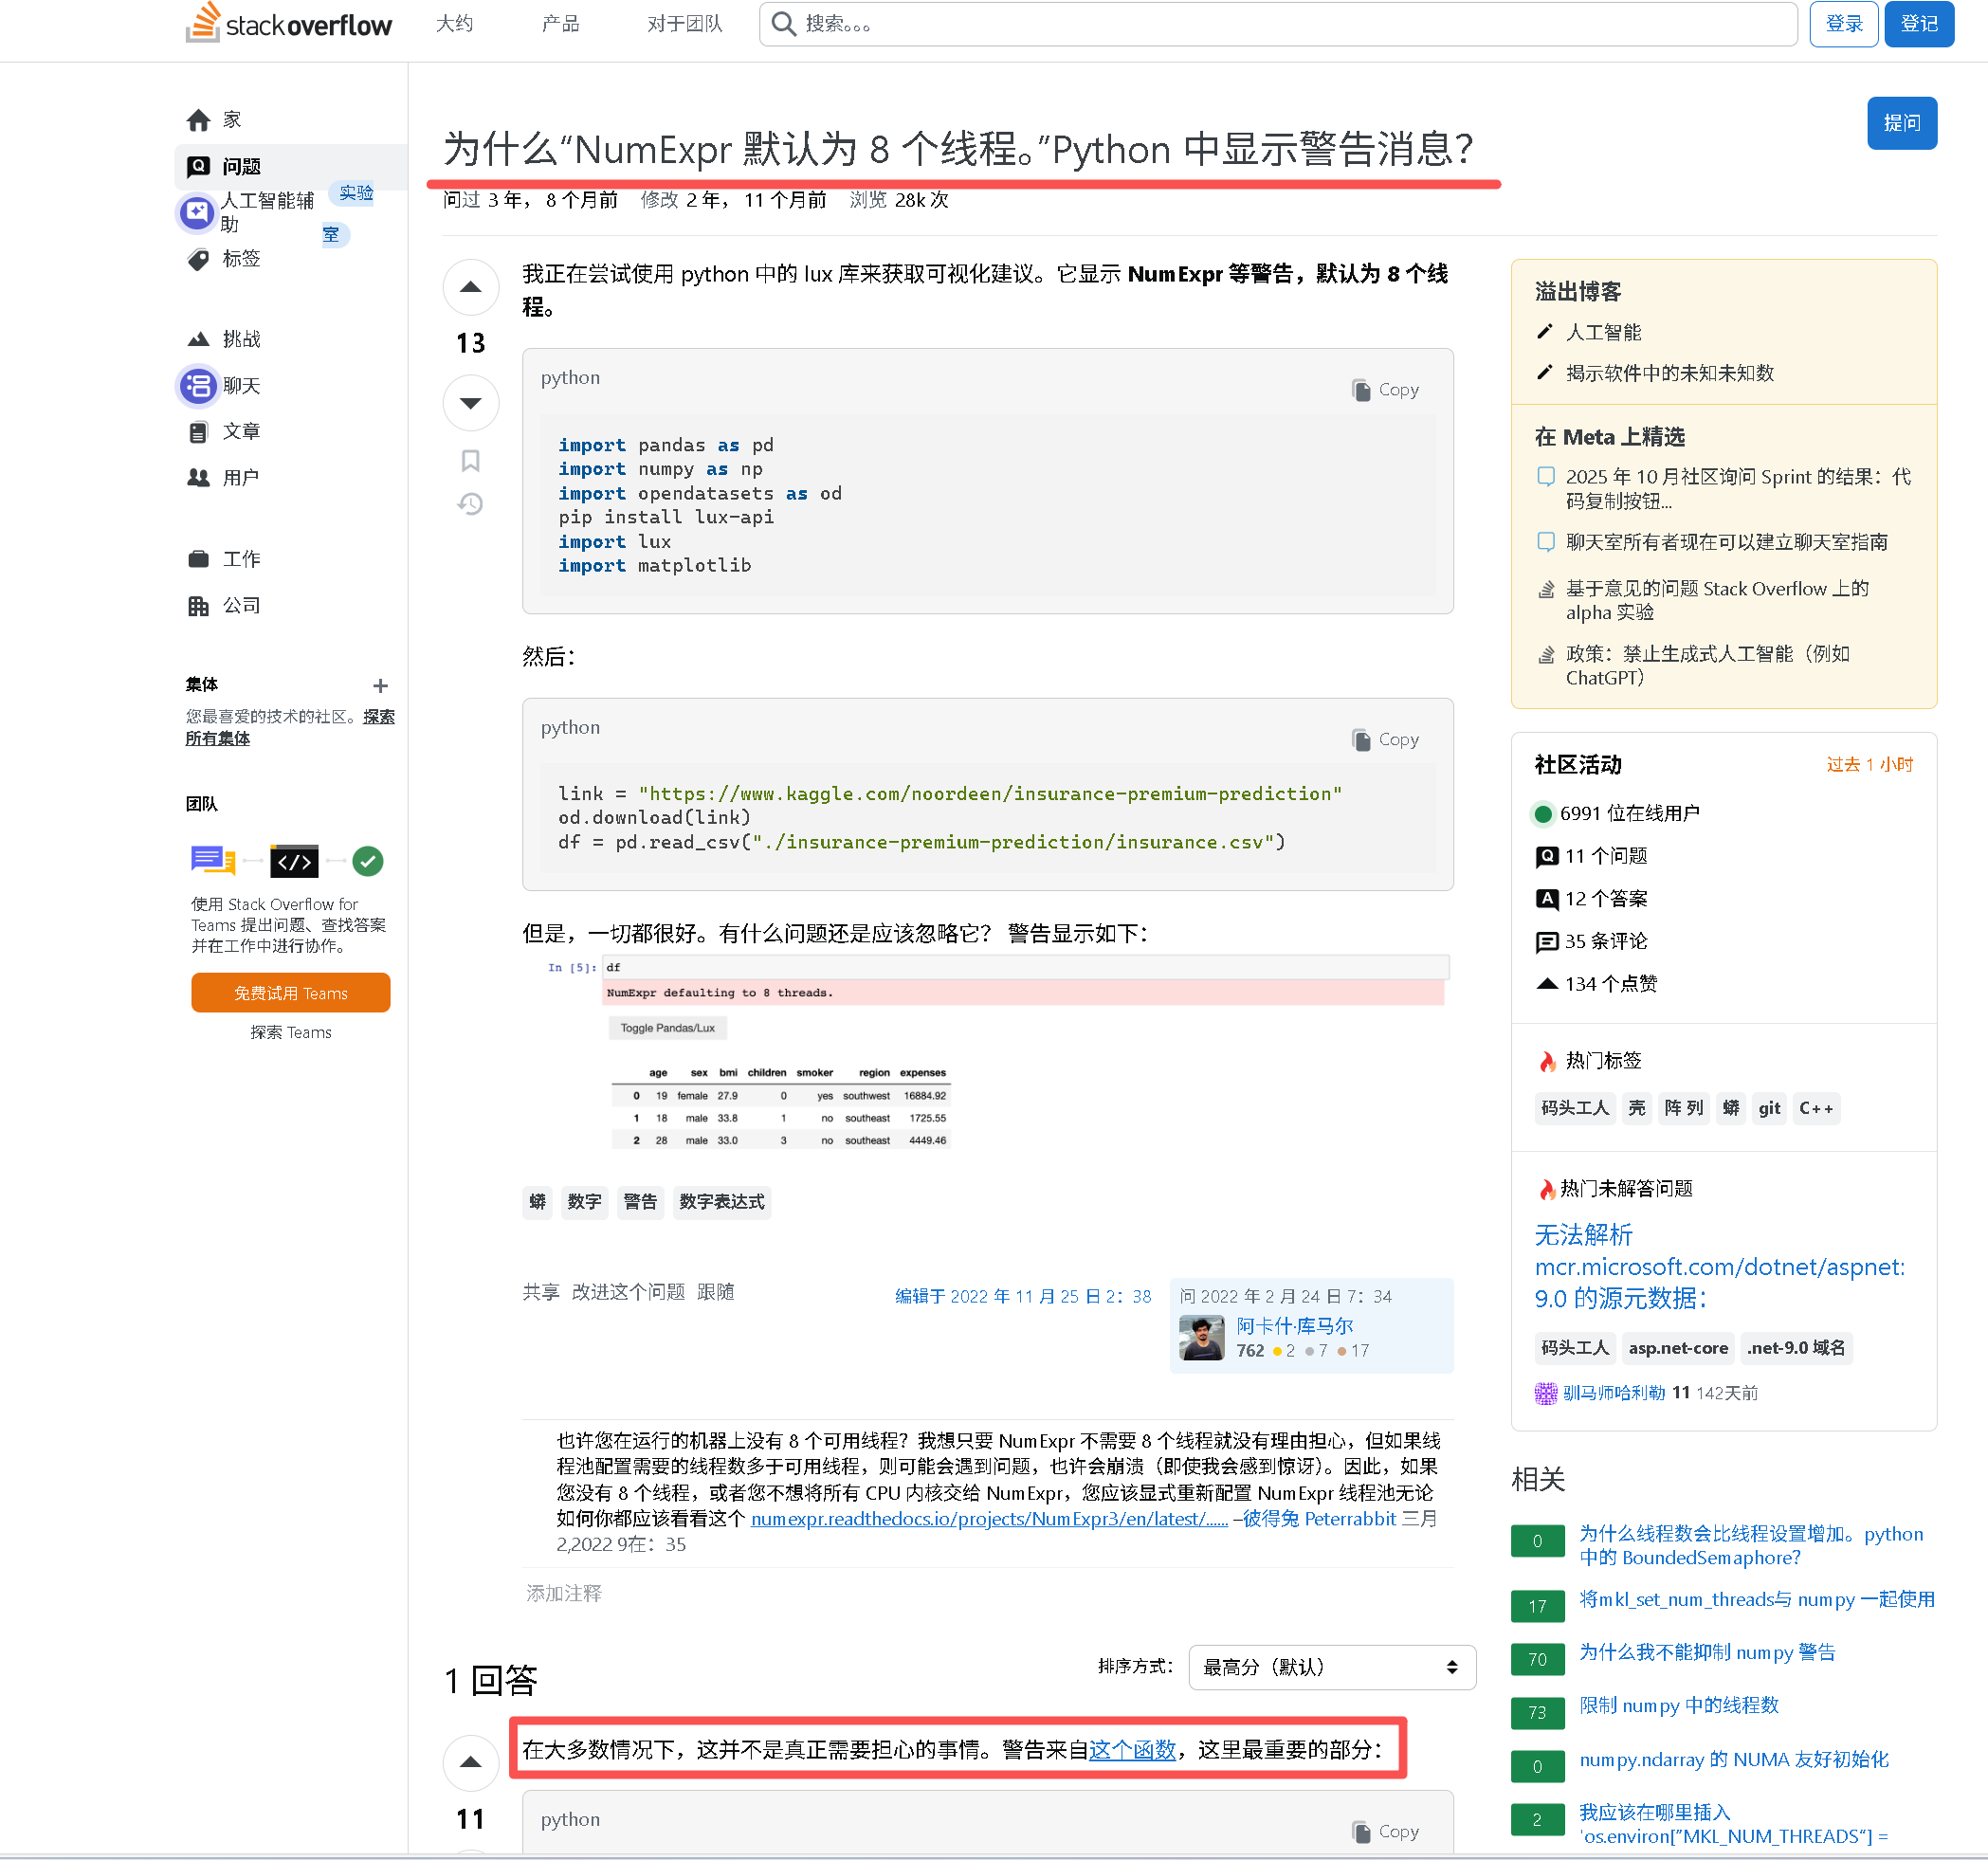Screen dimensions: 1988x1860
Task: Open the 公司 section in the sidebar
Action: [x=243, y=605]
